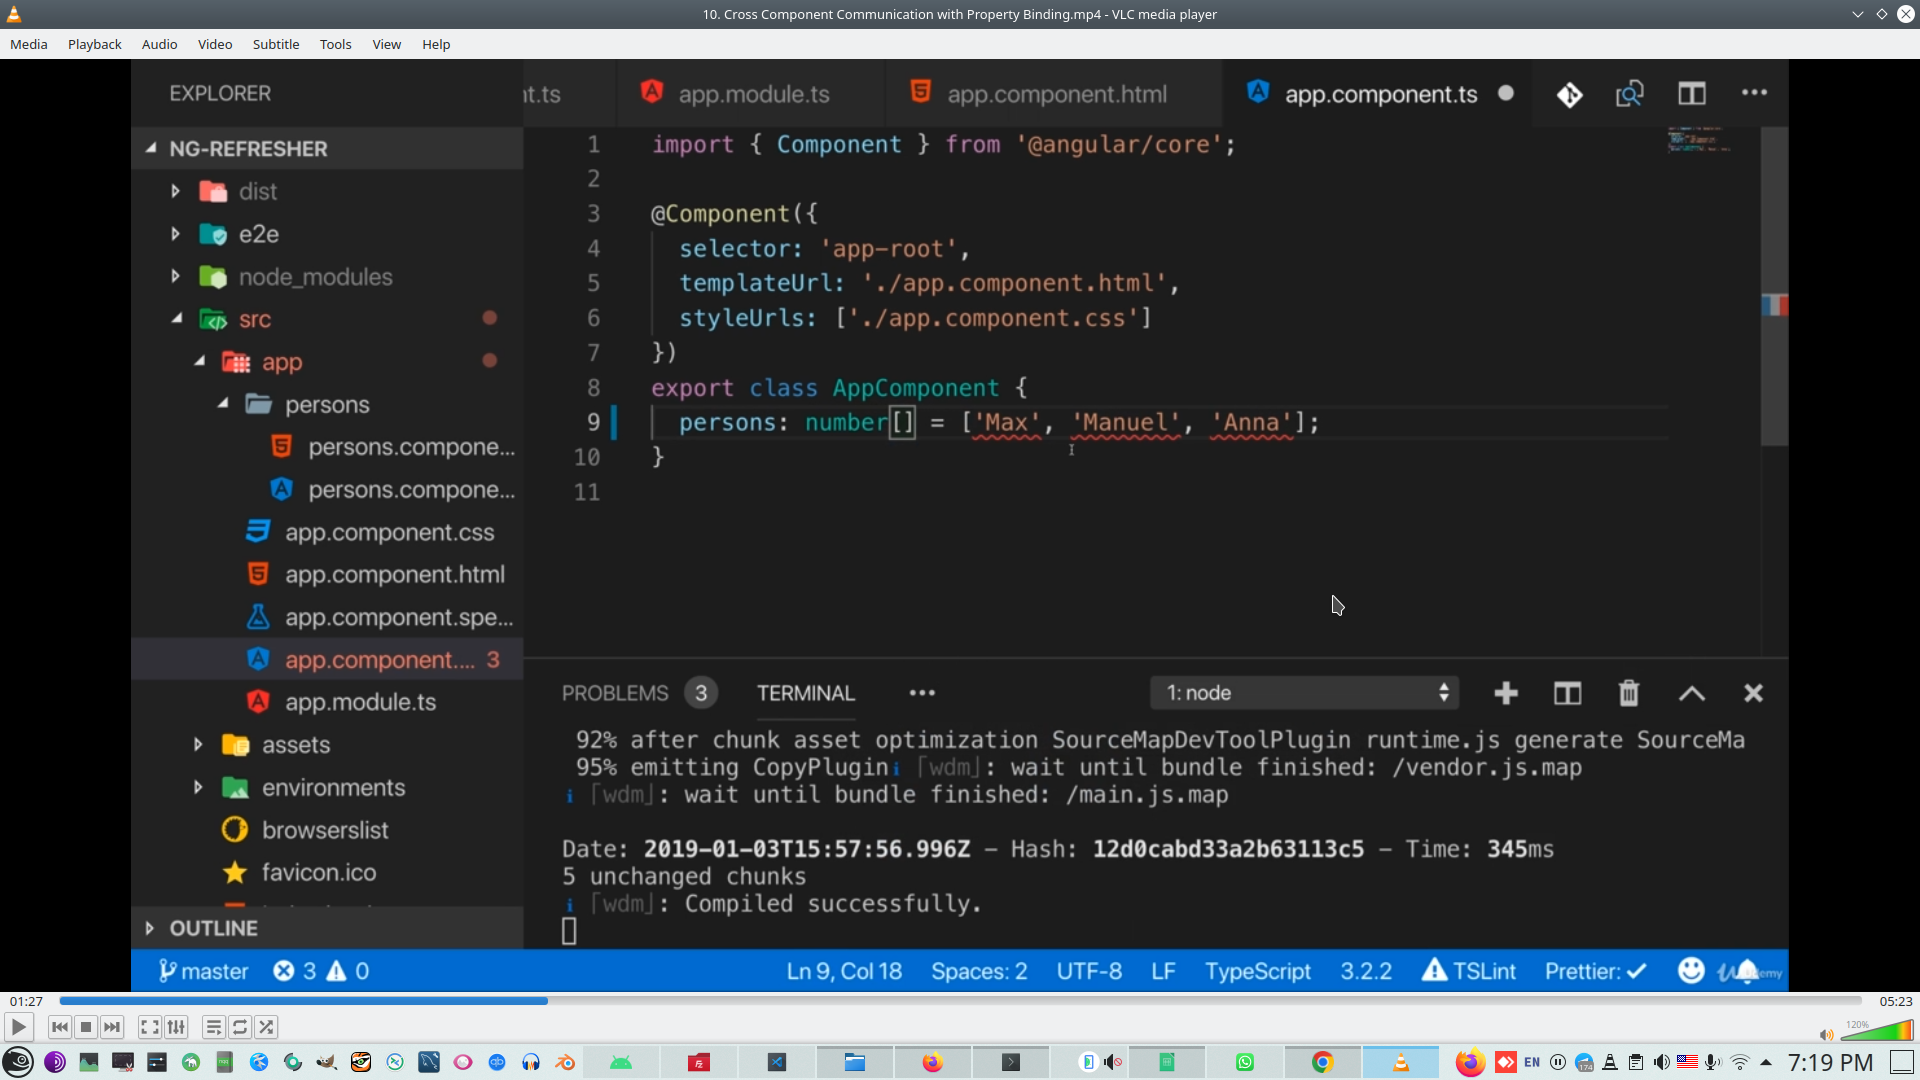Skip to next media in playlist
The width and height of the screenshot is (1920, 1080).
(112, 1027)
